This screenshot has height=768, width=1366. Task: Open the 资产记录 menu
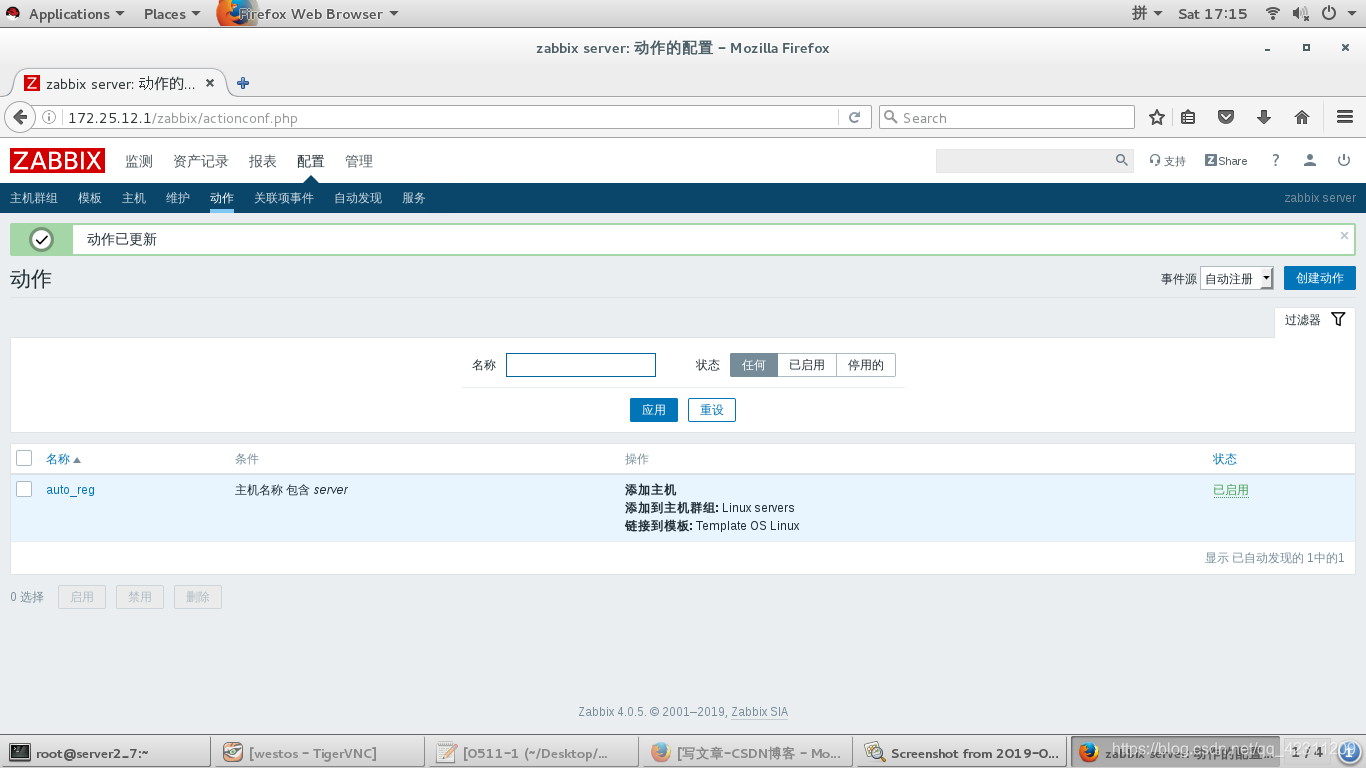click(x=201, y=161)
